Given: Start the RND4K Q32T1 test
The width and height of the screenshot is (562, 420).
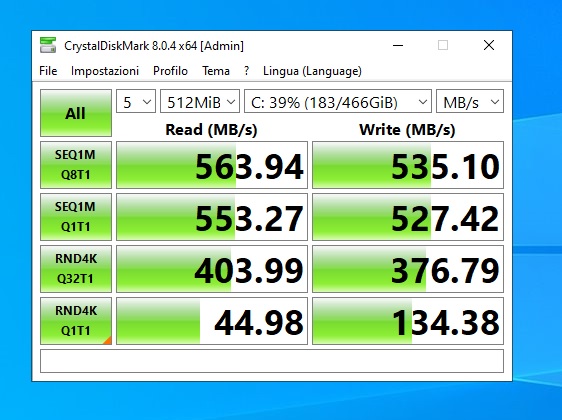Looking at the screenshot, I should click(x=76, y=269).
